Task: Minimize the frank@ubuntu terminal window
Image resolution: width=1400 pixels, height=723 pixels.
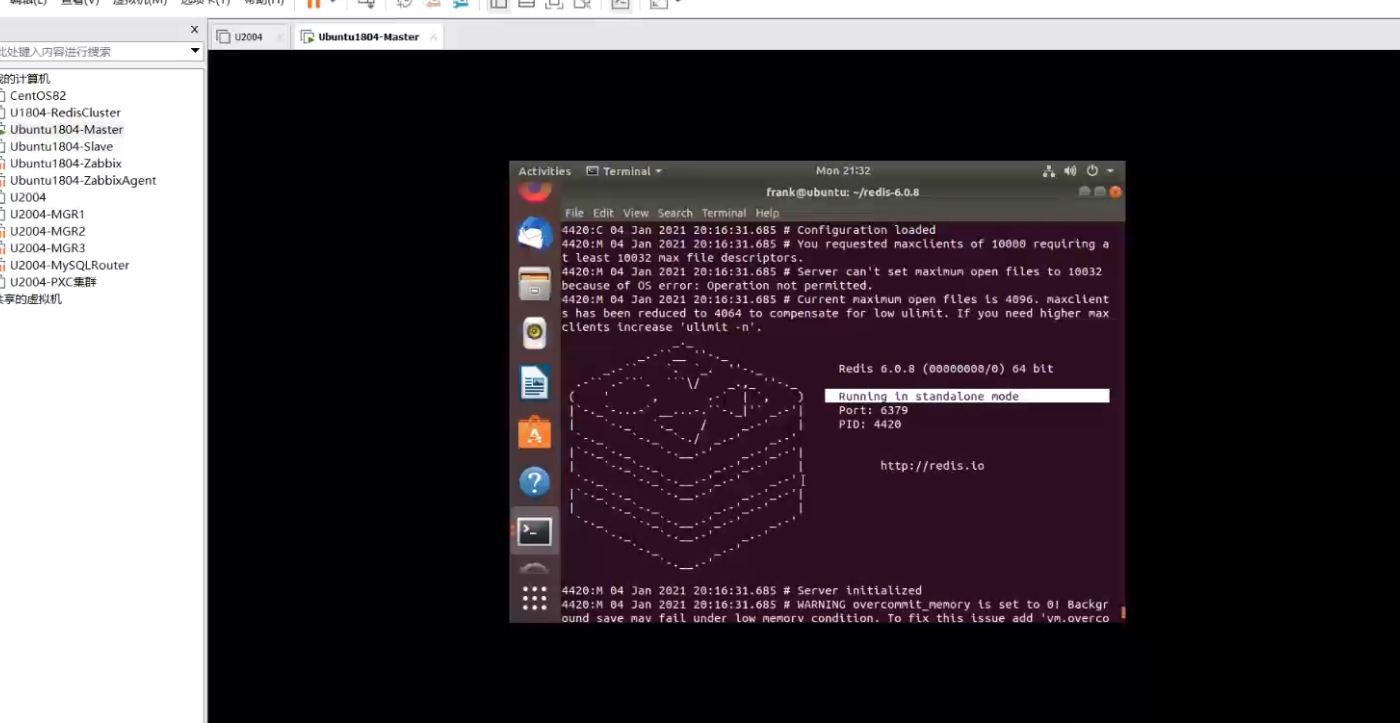Action: tap(1085, 192)
